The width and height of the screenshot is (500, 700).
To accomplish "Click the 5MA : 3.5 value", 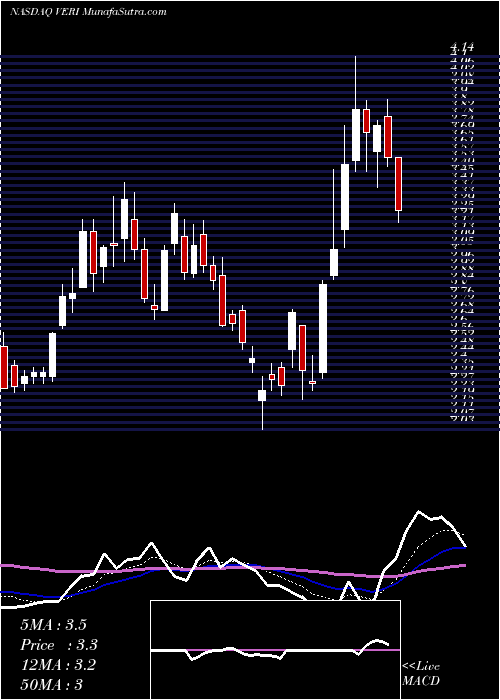I will (x=53, y=625).
